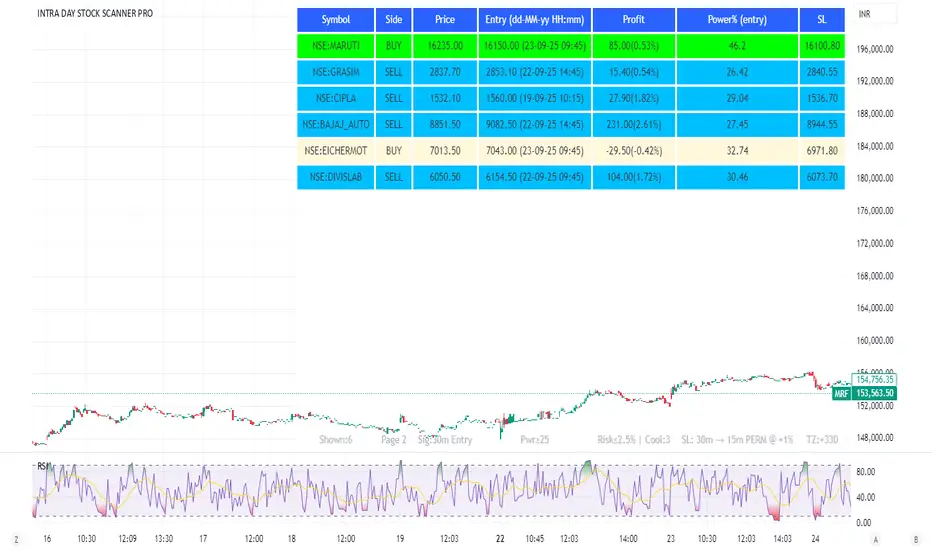The image size is (932, 550).
Task: Open the INR currency selector
Action: (x=875, y=14)
